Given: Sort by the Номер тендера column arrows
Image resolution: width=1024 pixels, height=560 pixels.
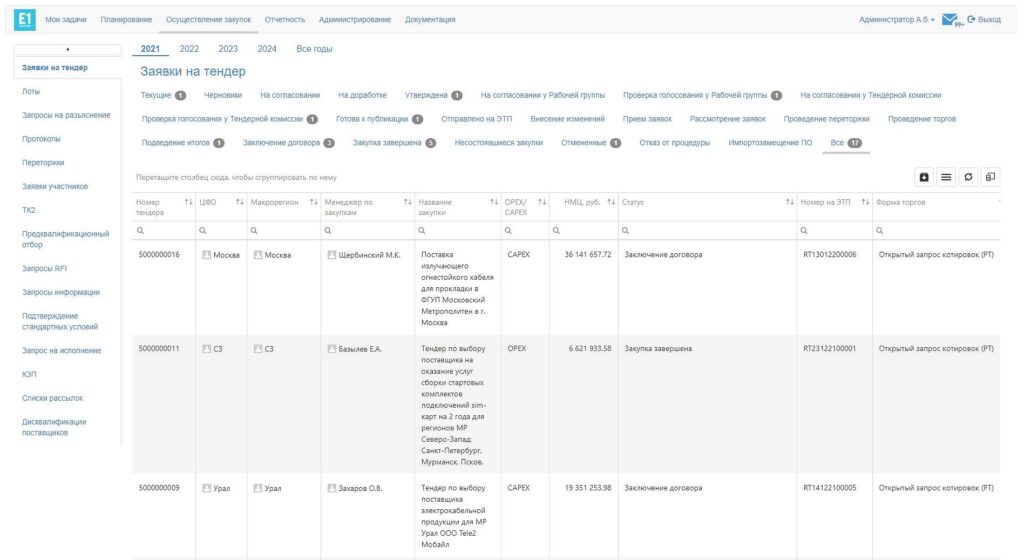Looking at the screenshot, I should pyautogui.click(x=188, y=203).
